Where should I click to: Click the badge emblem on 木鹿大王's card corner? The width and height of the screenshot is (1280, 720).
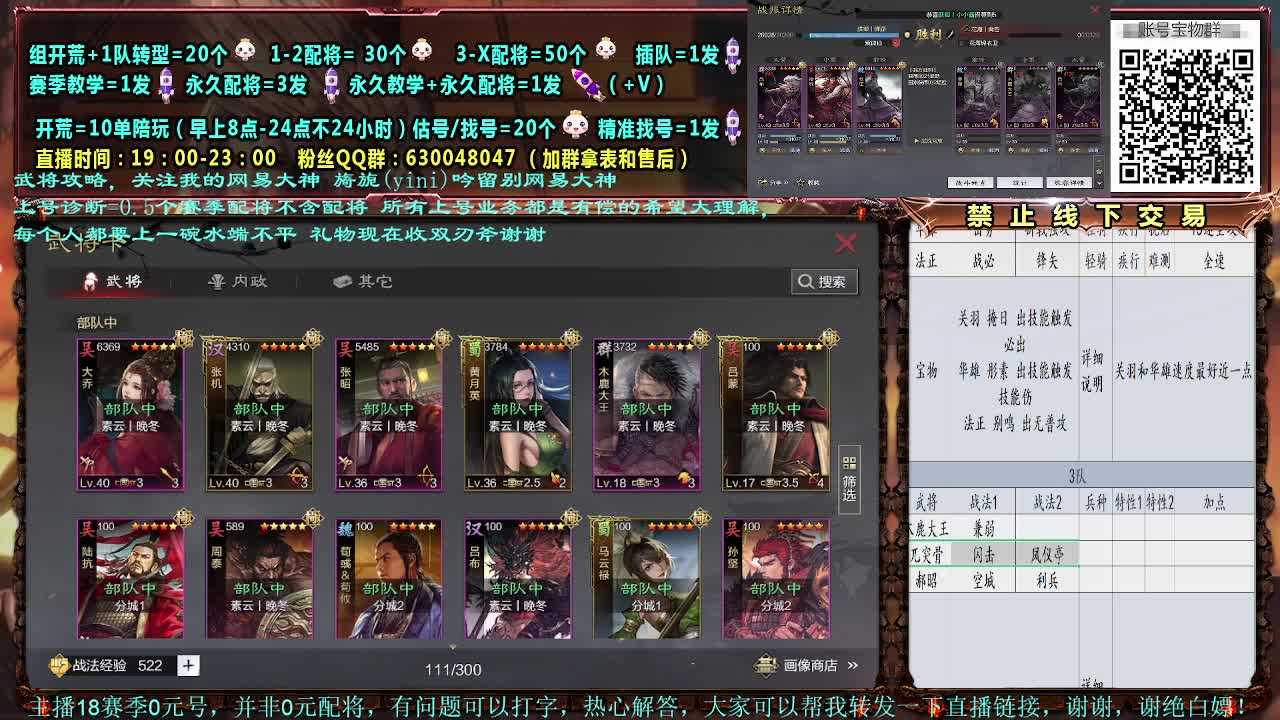[699, 338]
